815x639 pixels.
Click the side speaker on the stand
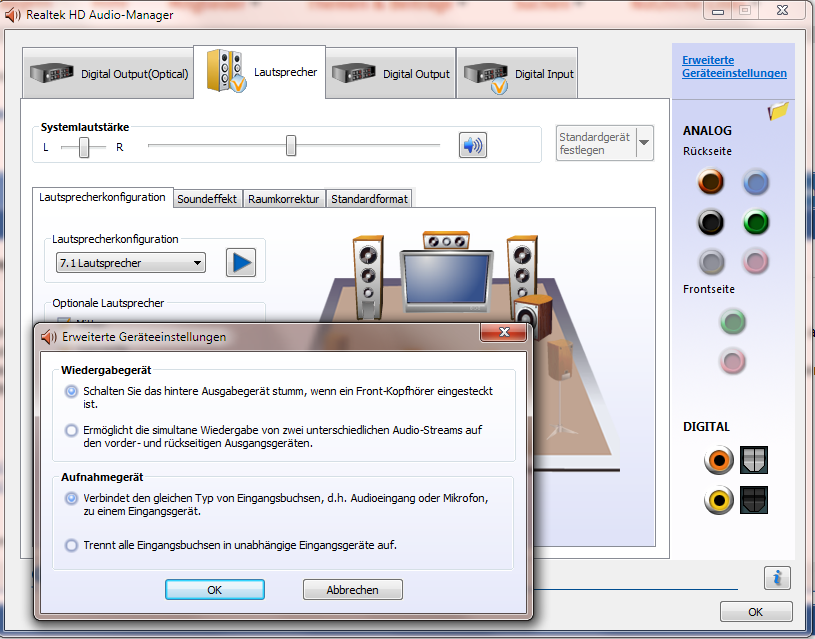[560, 387]
